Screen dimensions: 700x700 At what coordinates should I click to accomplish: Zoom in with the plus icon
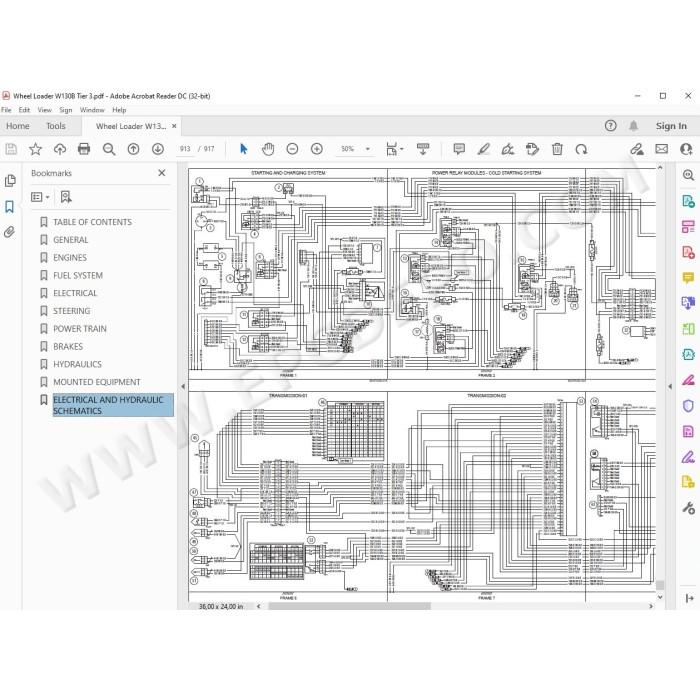(x=317, y=149)
